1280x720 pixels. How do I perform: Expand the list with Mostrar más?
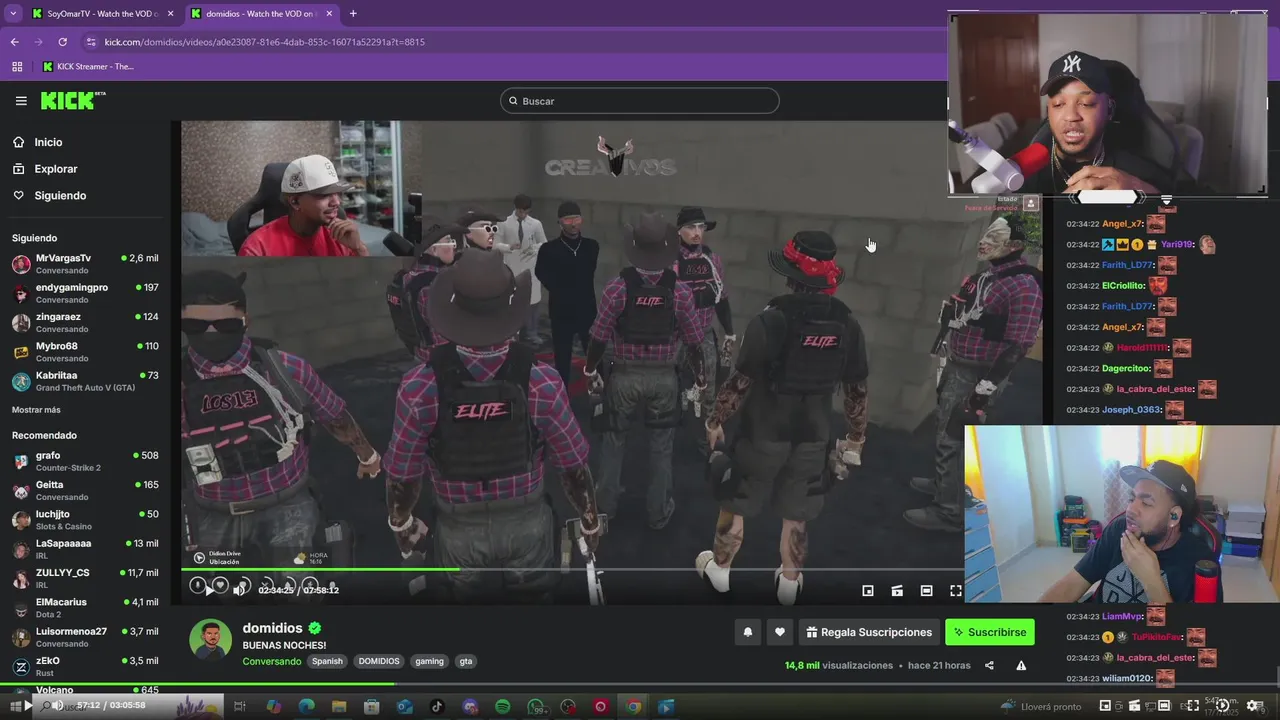point(36,410)
